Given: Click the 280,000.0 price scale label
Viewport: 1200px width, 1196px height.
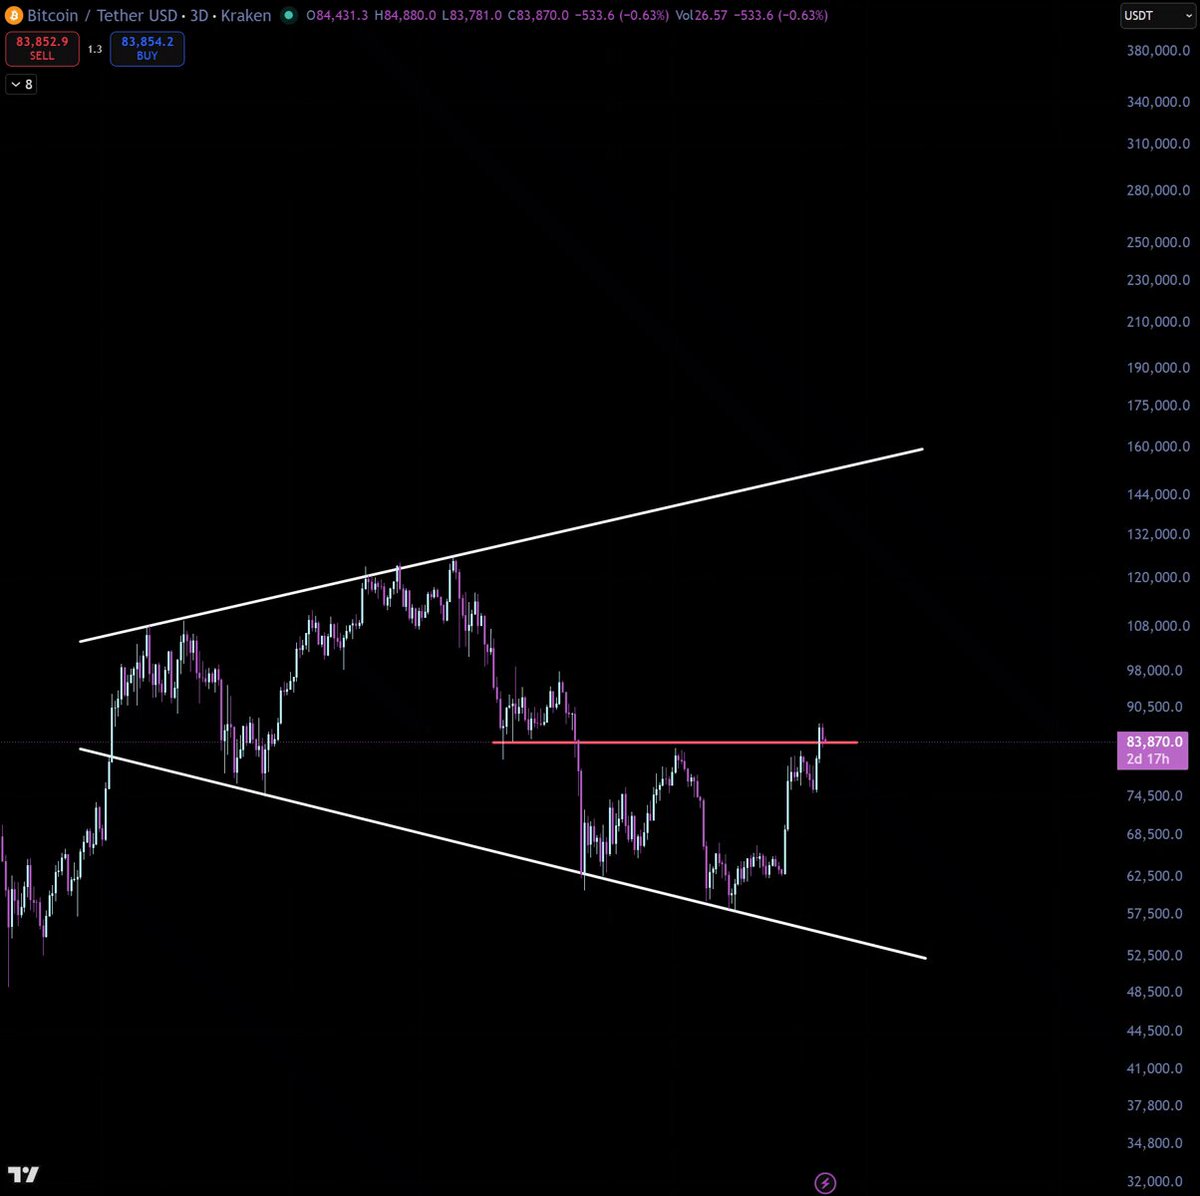Looking at the screenshot, I should (1158, 191).
